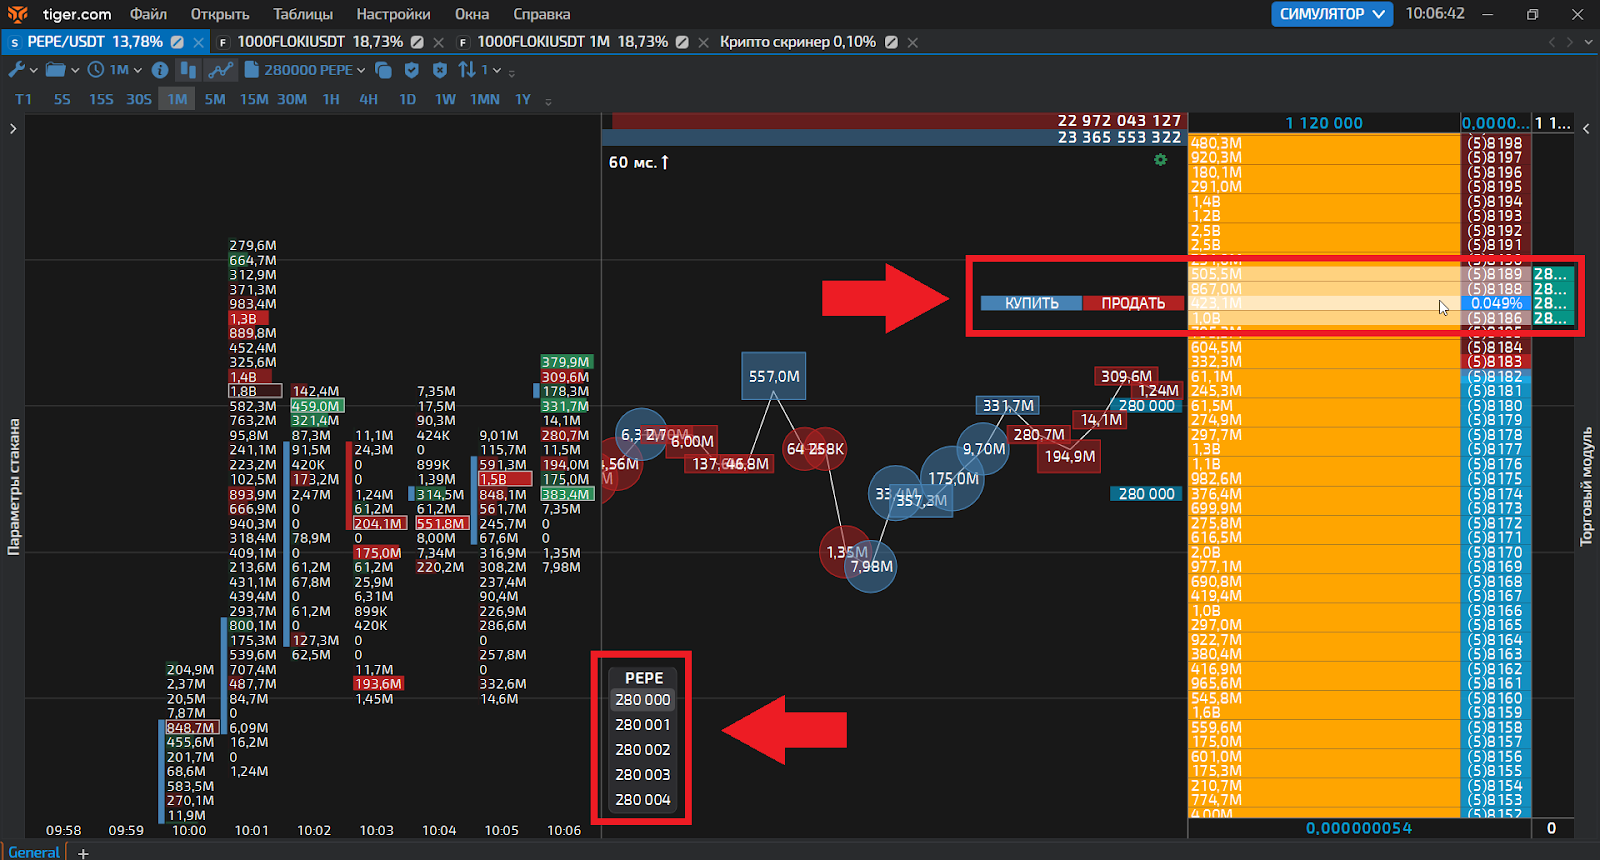
Task: Click the tiger.com logo icon
Action: (17, 14)
